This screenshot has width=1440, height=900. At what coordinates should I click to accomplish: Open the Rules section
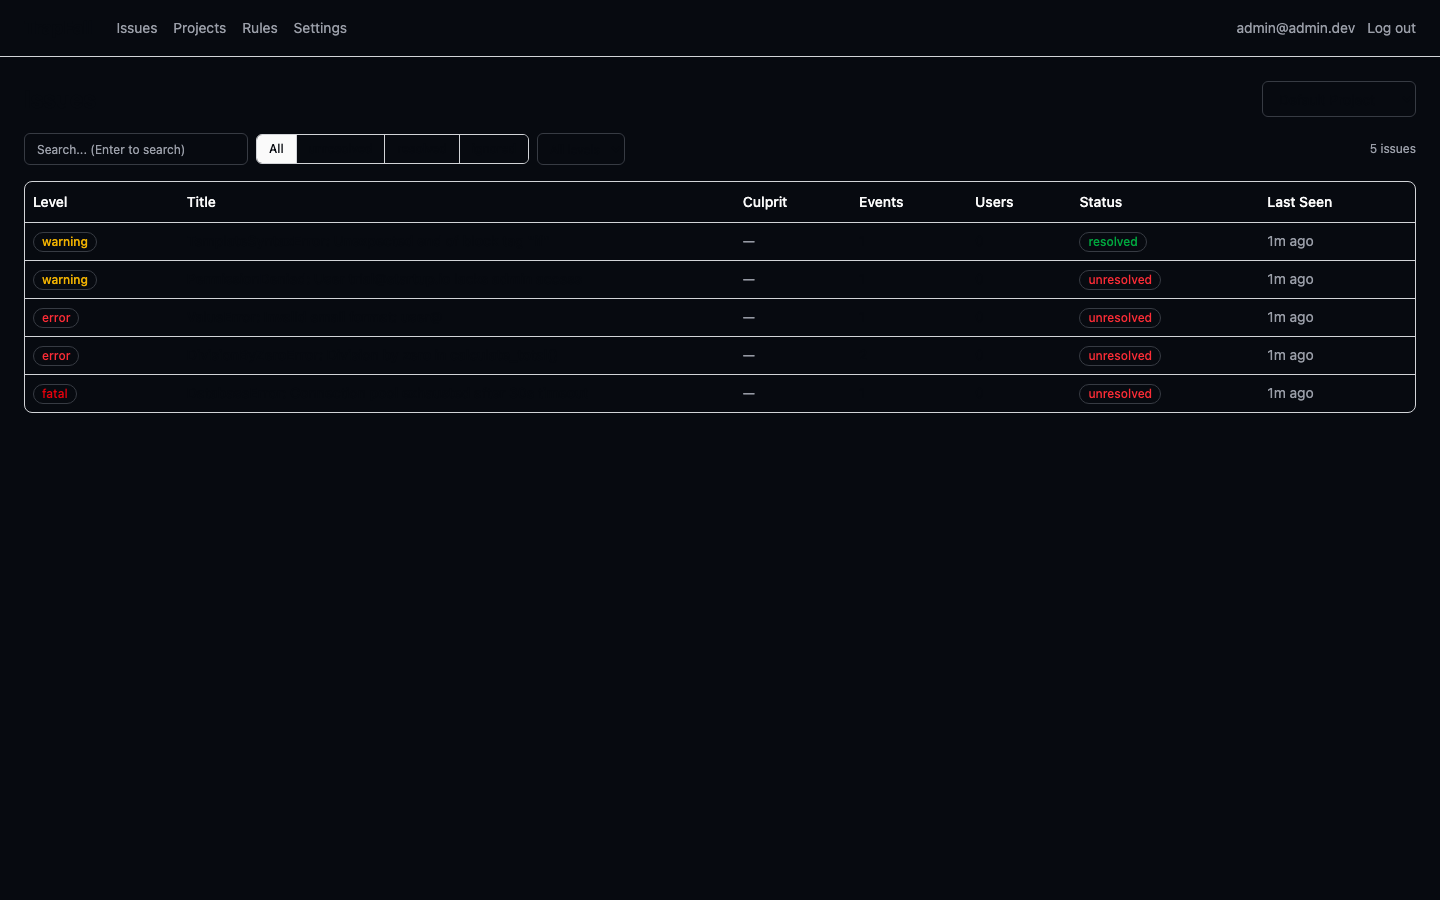pos(260,28)
